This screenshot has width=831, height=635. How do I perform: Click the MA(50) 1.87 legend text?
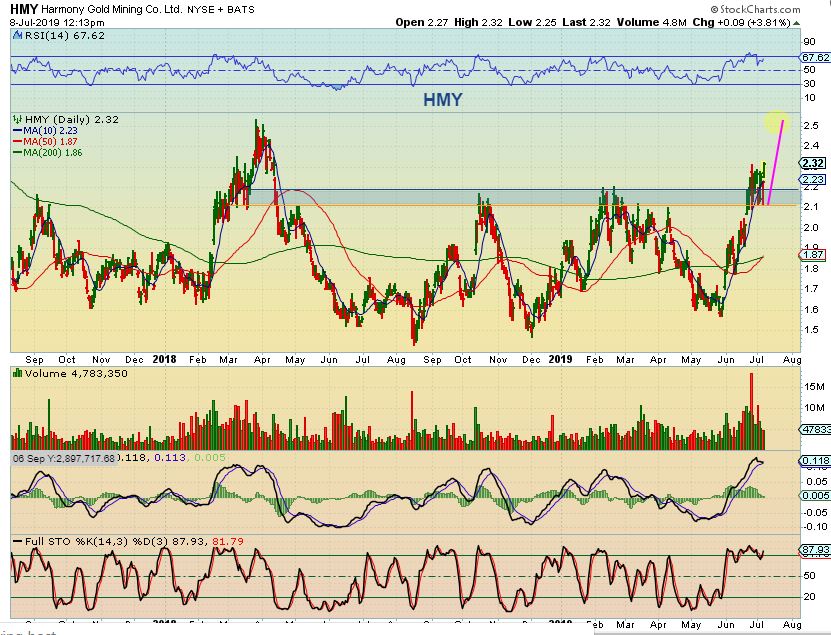pos(50,142)
